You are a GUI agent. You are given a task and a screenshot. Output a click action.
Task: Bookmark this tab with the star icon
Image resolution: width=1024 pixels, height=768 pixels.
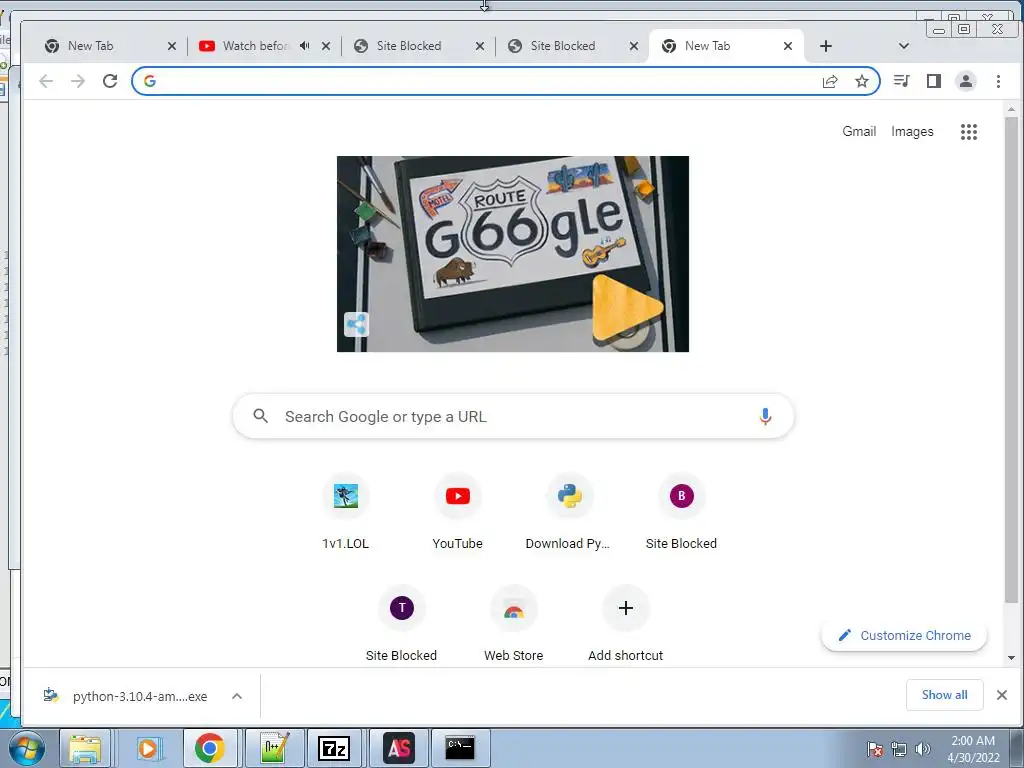(x=862, y=81)
